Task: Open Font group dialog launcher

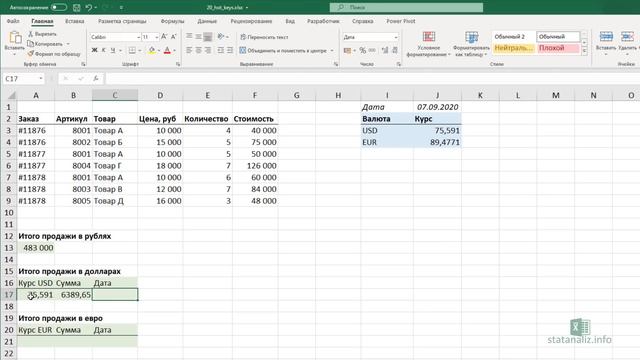Action: (x=178, y=64)
